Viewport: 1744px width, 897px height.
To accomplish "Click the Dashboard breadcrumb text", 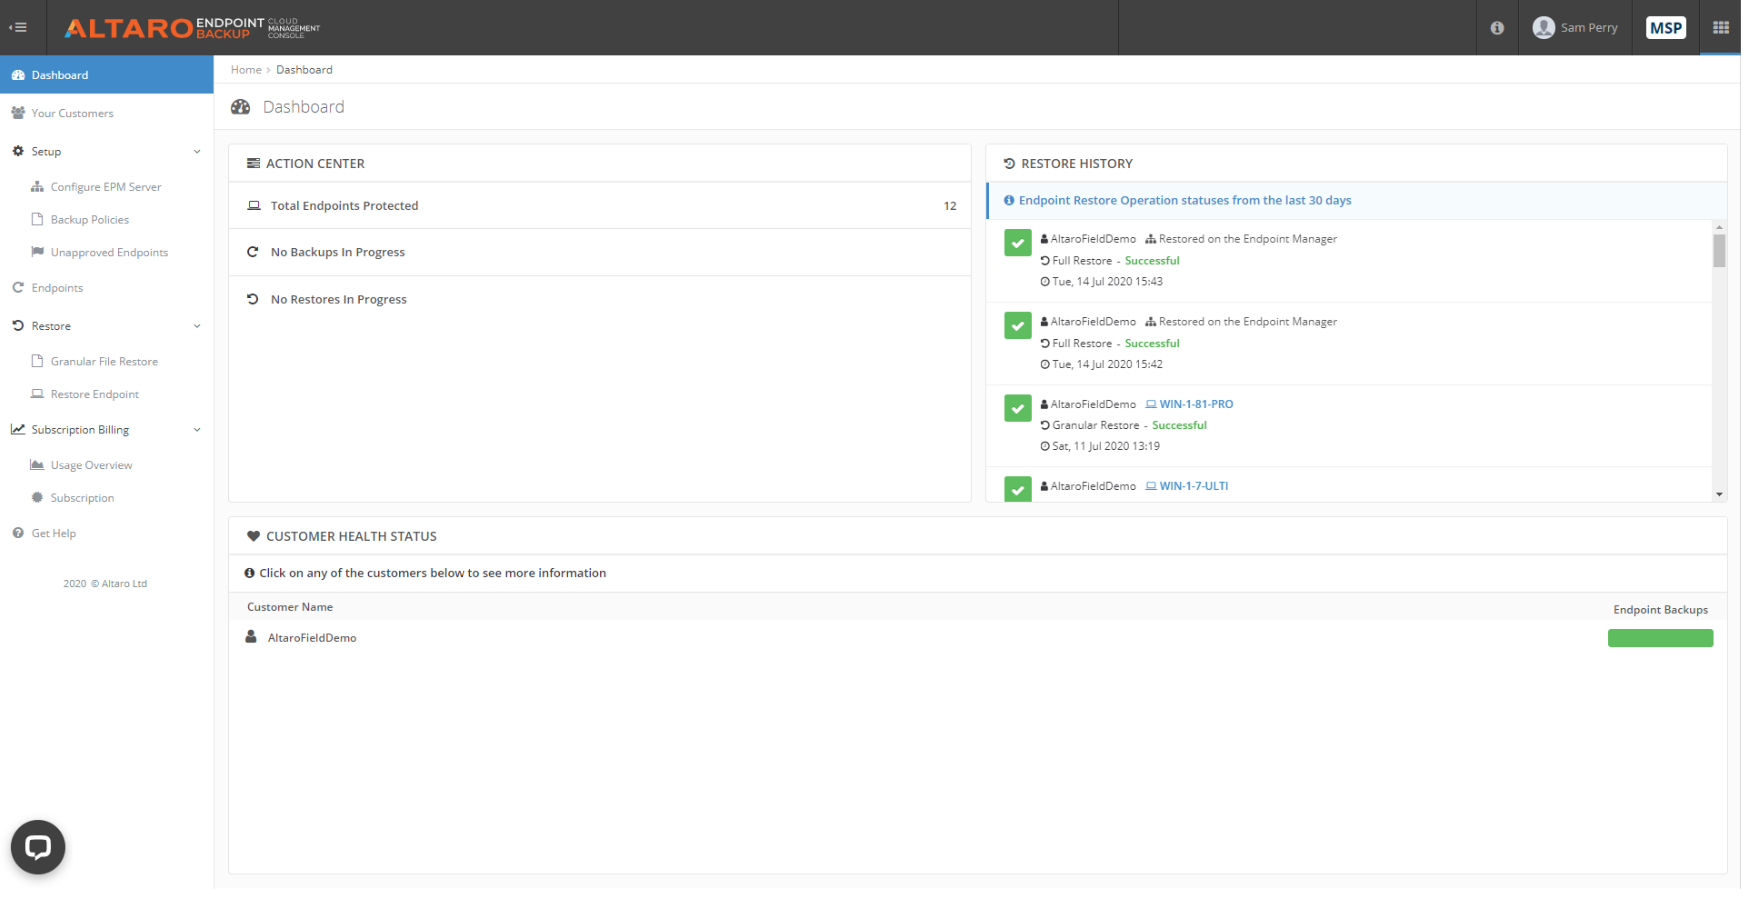I will [304, 70].
